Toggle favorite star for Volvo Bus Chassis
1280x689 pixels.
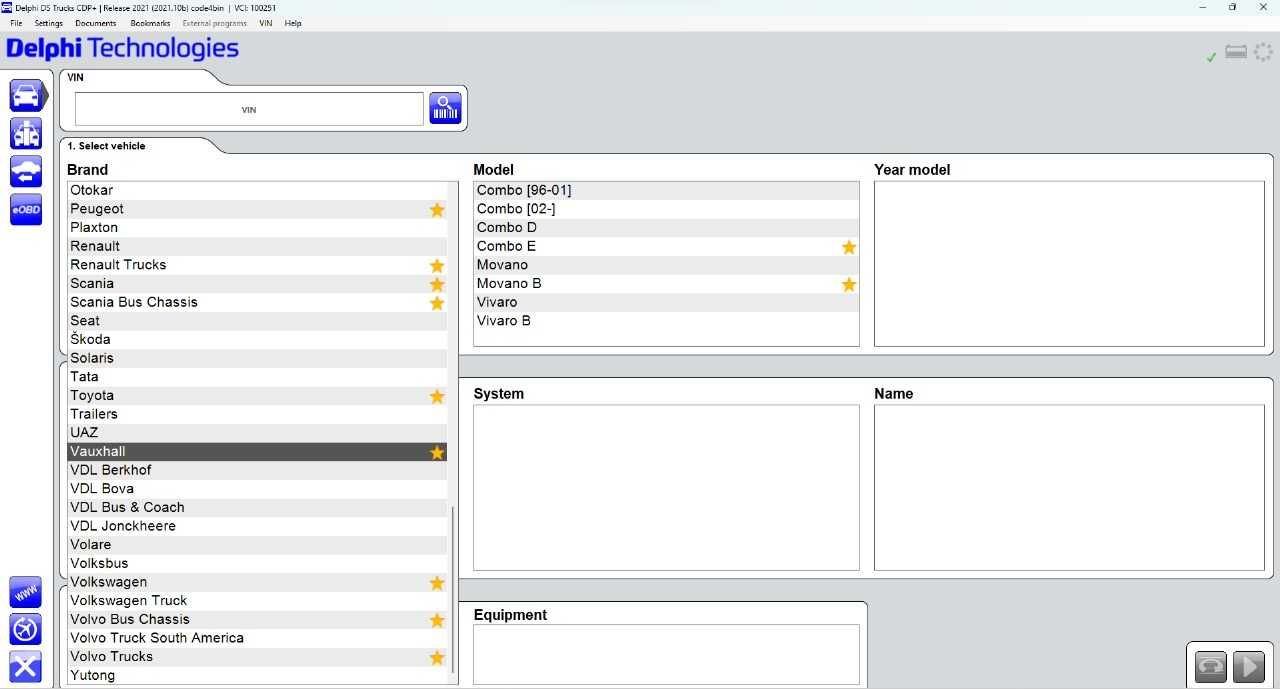click(437, 621)
